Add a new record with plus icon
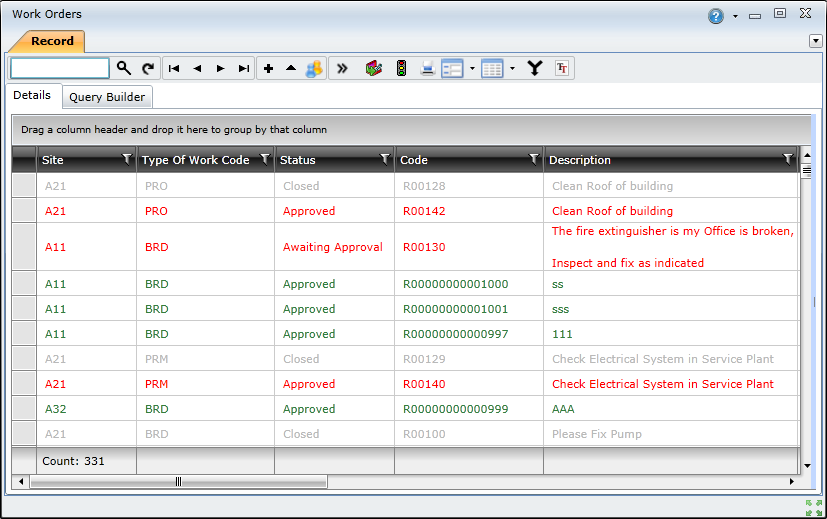 click(268, 68)
